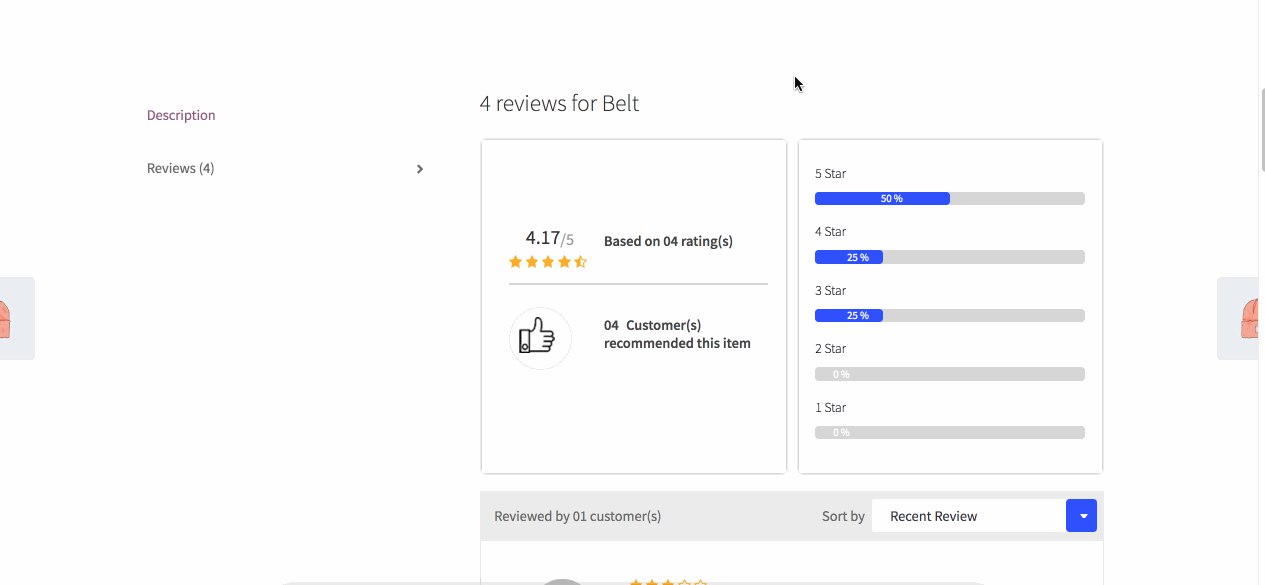Click the 1 Star rating bar
1265x585 pixels.
[x=949, y=433]
